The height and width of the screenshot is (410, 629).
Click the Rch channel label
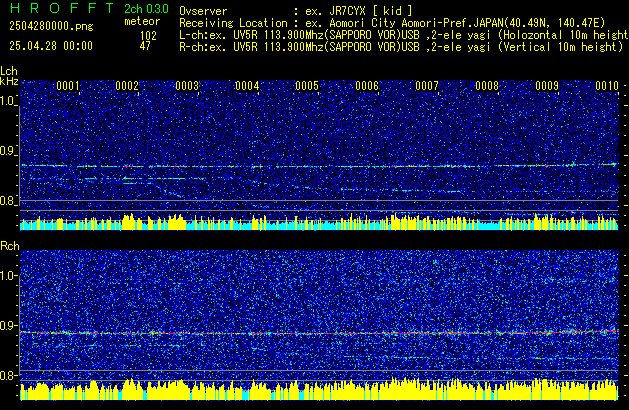coord(10,246)
